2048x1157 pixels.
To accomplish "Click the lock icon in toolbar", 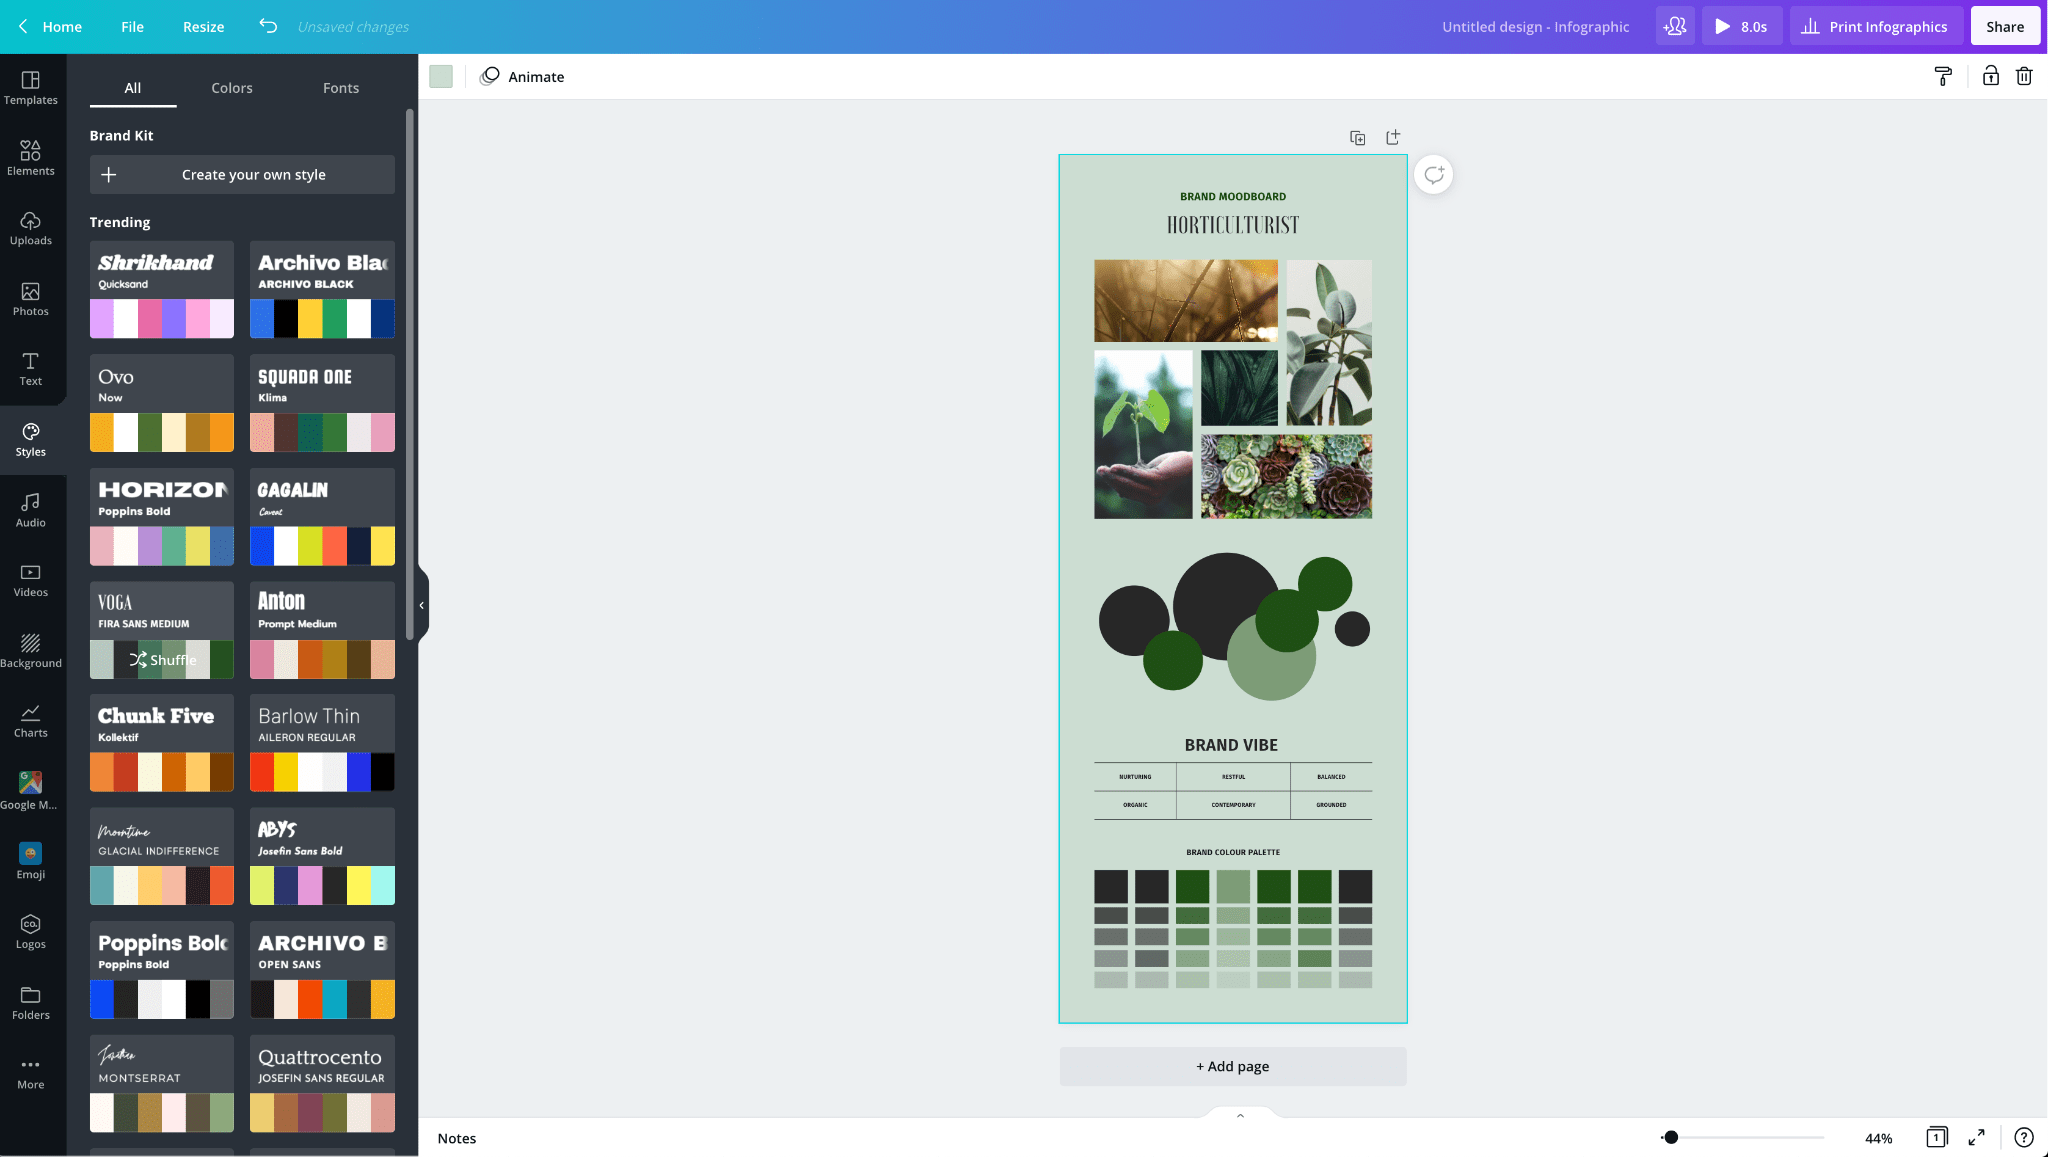I will (1990, 76).
